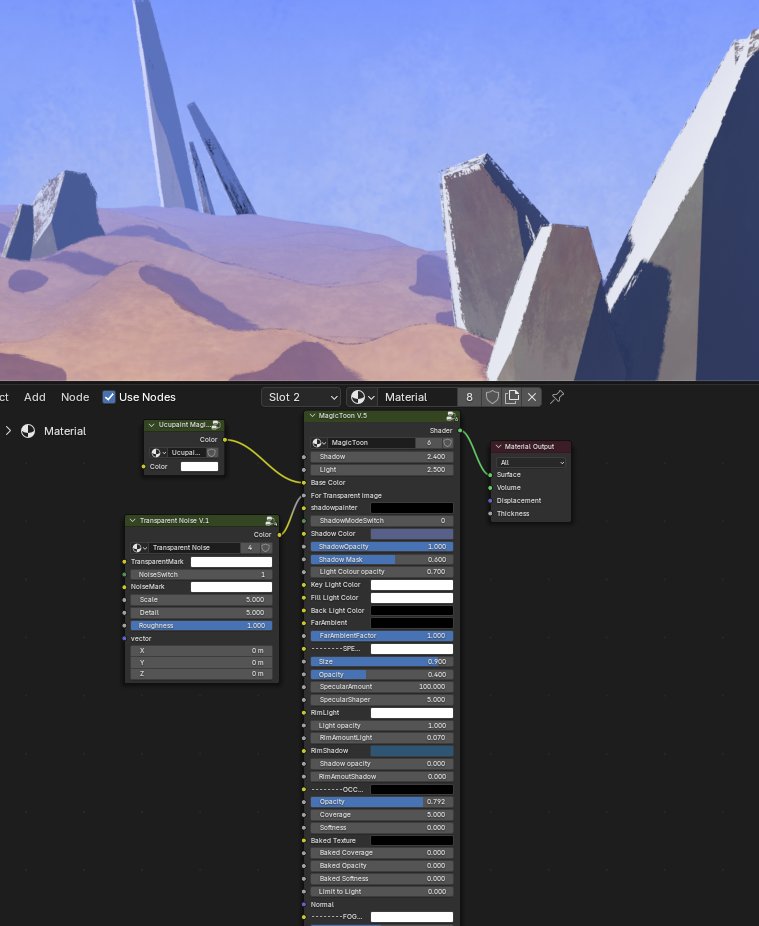The width and height of the screenshot is (759, 926).
Task: Click the Fill Light Color swatch
Action: coord(412,598)
